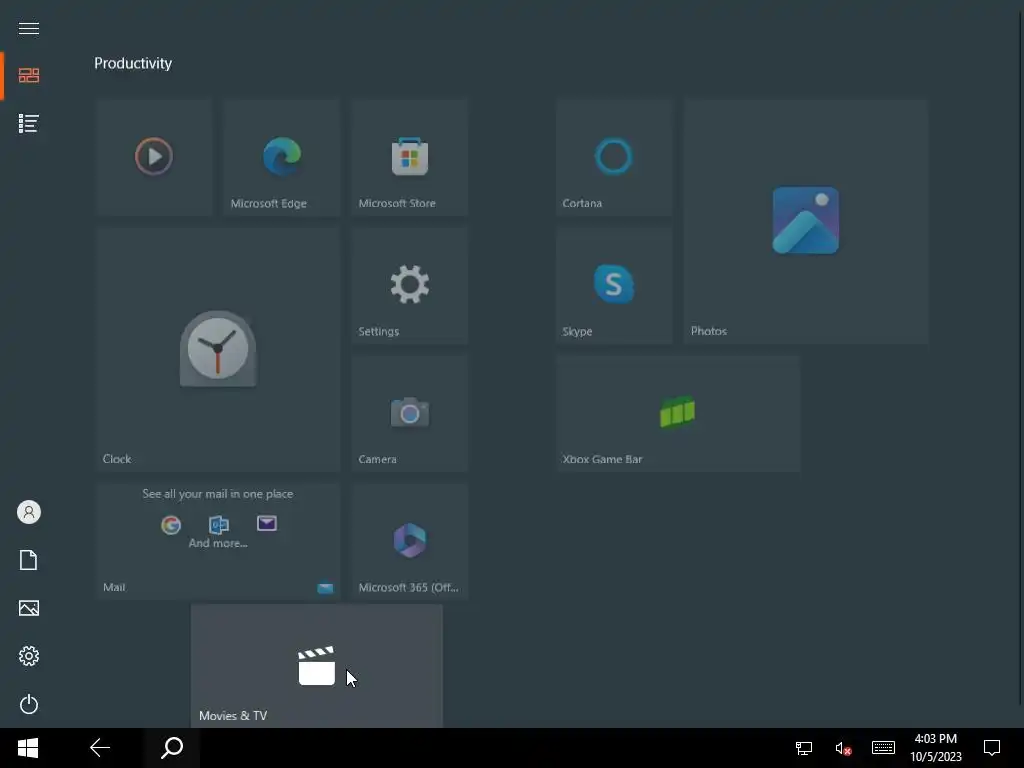This screenshot has width=1024, height=768.
Task: Open the Mail tile
Action: pos(217,541)
